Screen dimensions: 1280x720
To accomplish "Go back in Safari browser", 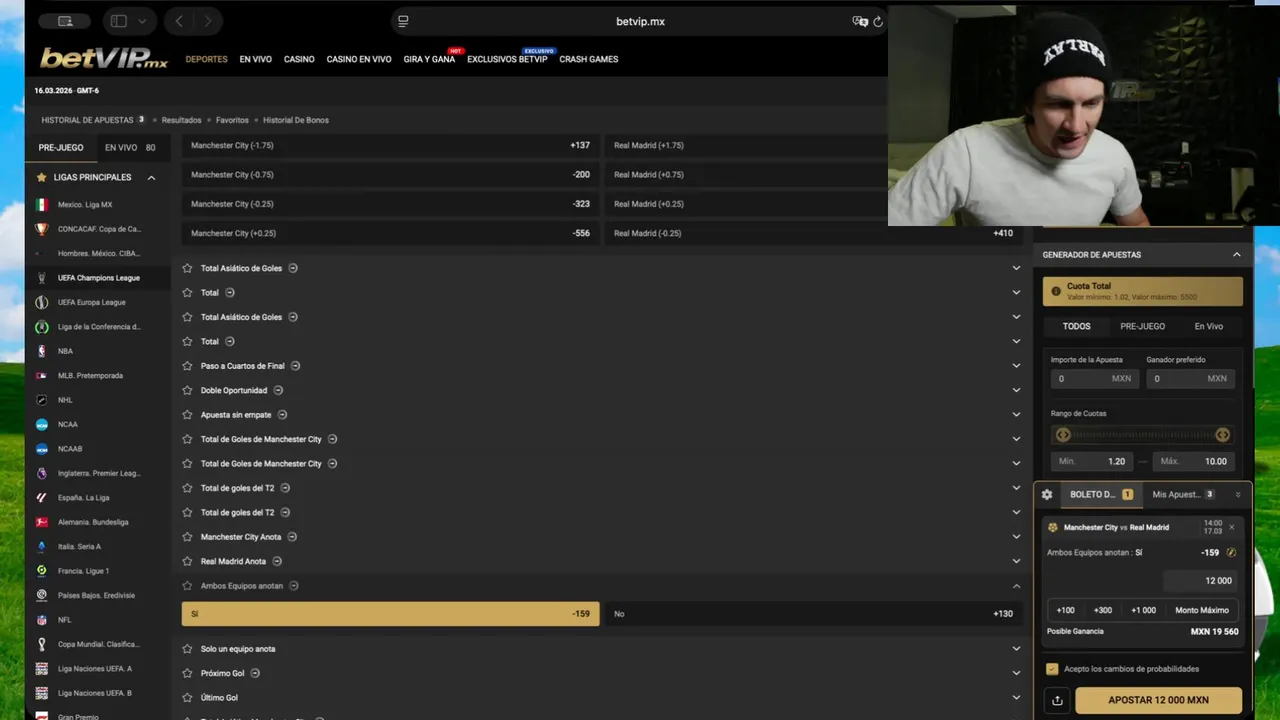I will point(179,21).
